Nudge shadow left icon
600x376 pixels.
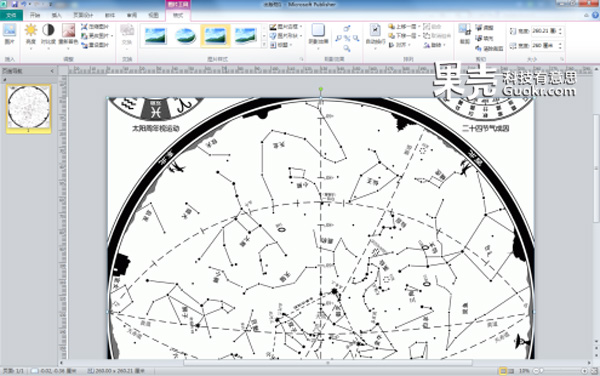(338, 38)
